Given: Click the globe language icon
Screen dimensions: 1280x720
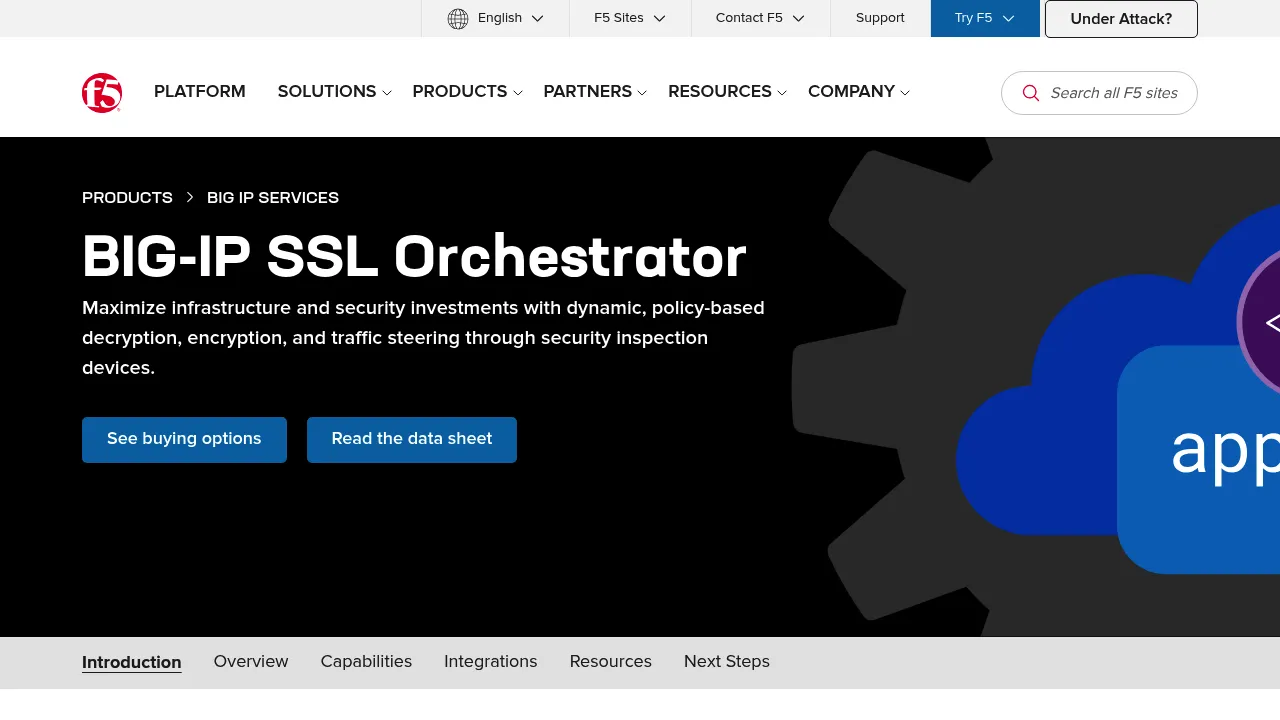Looking at the screenshot, I should (x=458, y=18).
